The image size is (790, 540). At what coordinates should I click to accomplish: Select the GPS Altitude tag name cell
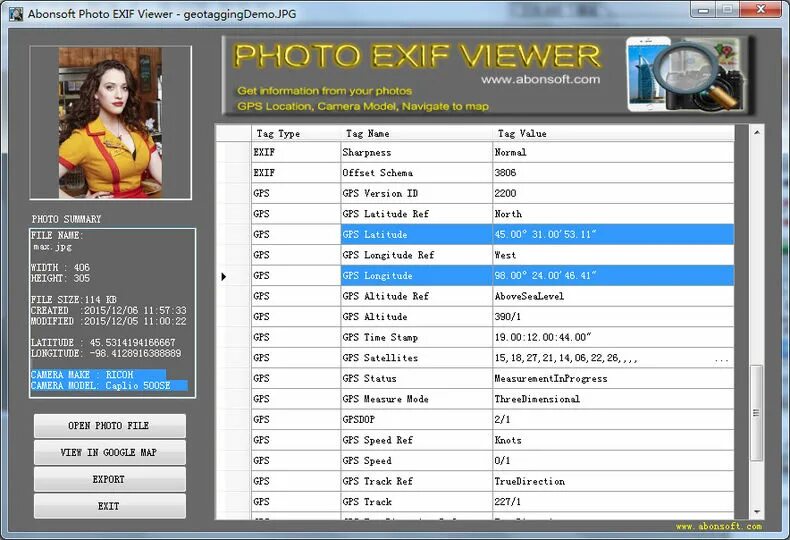417,317
